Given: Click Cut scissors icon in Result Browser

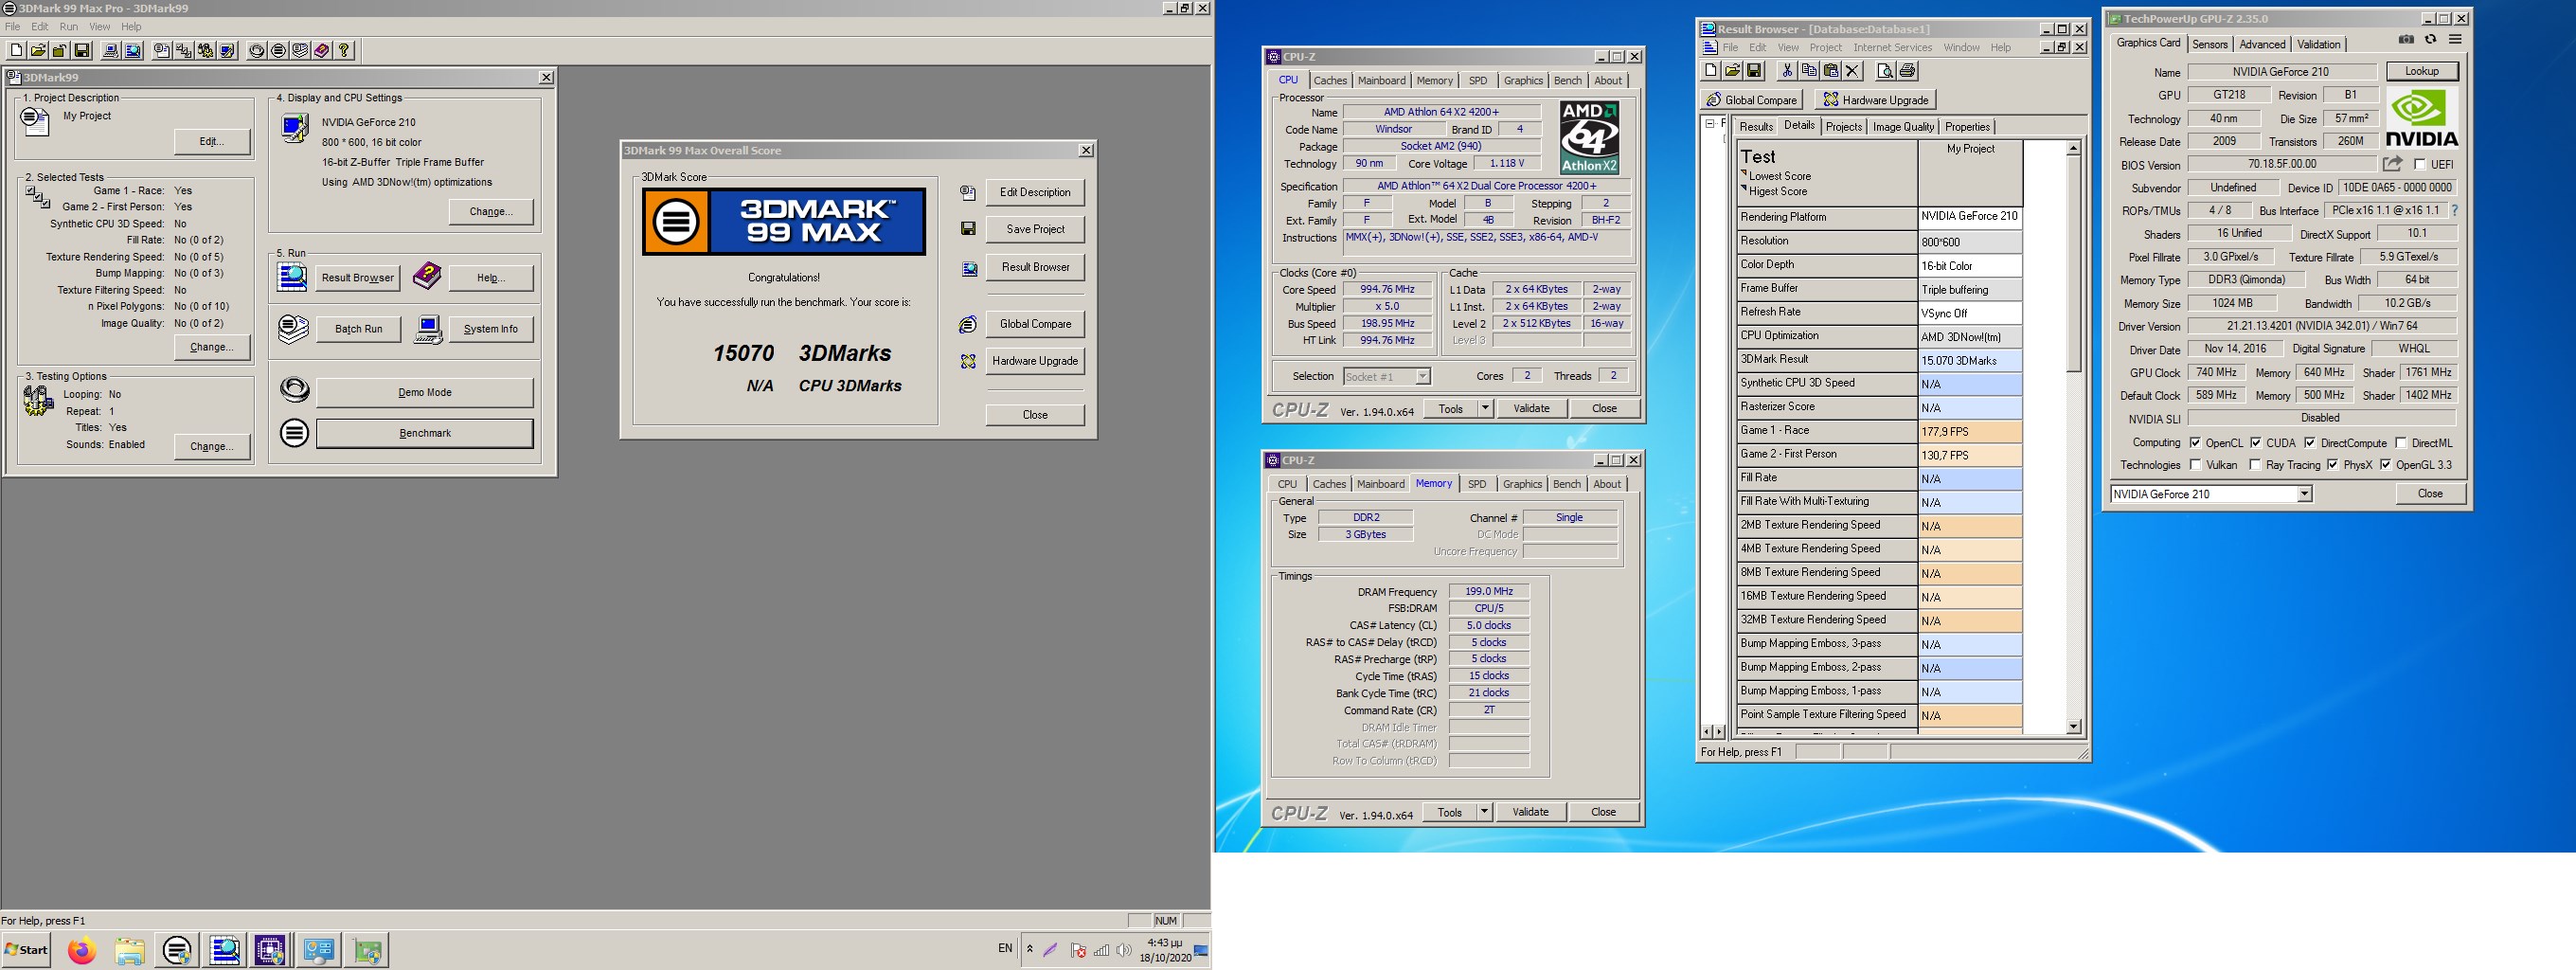Looking at the screenshot, I should tap(1787, 71).
